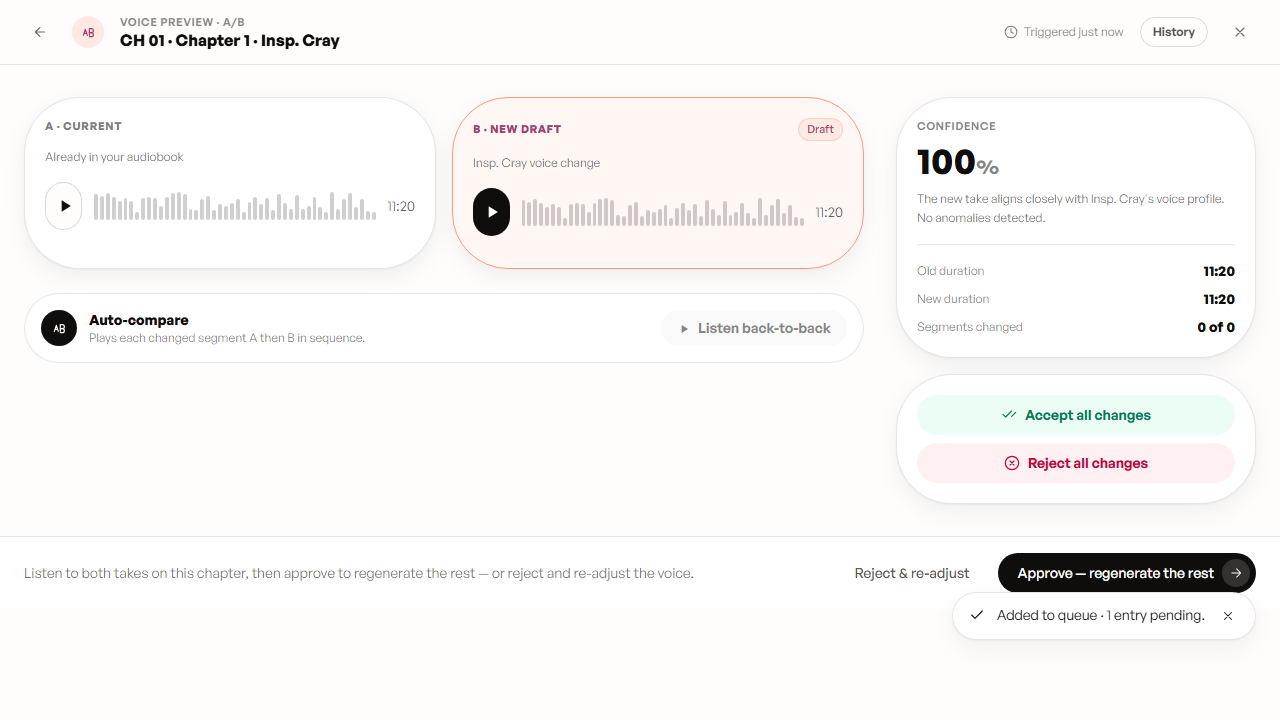Click the arrow icon on Approve button

pyautogui.click(x=1236, y=573)
